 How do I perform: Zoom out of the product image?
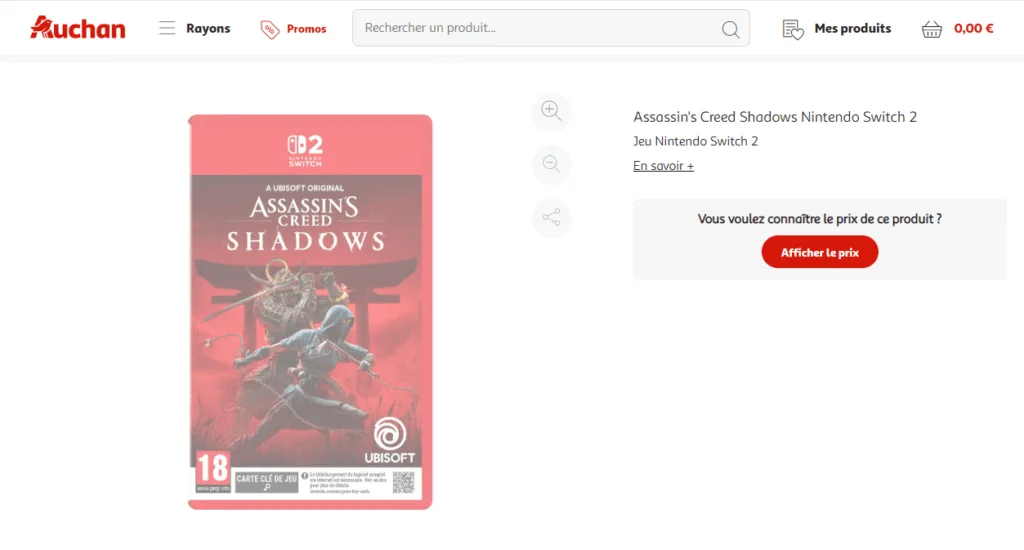(551, 164)
